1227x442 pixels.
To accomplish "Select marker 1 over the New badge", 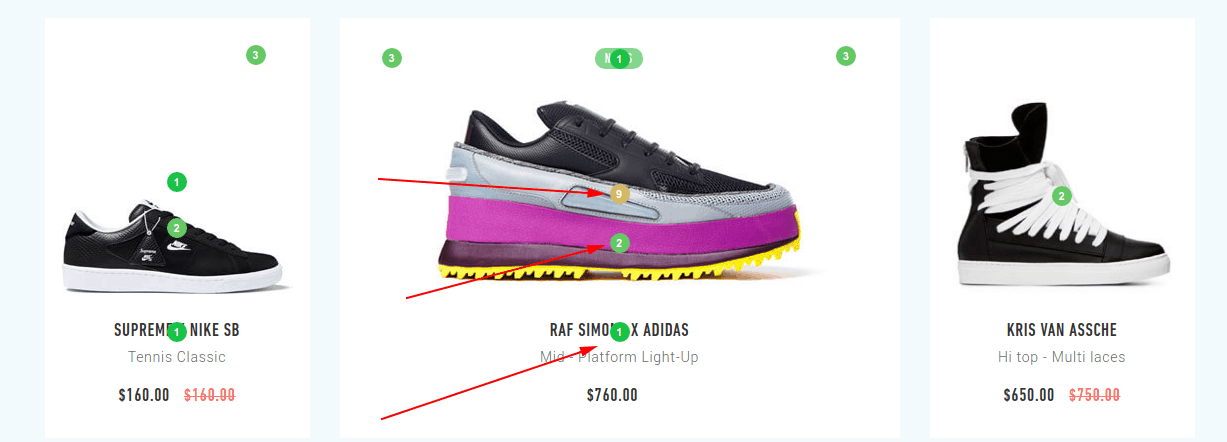I will point(619,59).
